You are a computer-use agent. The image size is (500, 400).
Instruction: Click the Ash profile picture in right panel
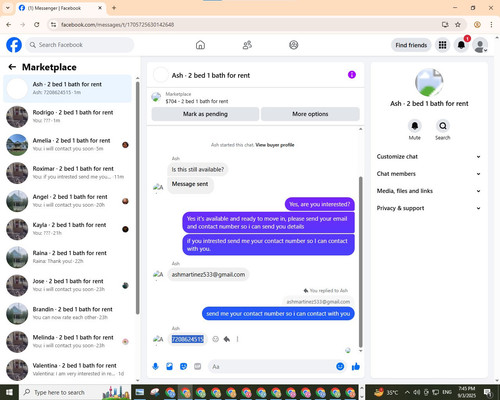[x=429, y=82]
